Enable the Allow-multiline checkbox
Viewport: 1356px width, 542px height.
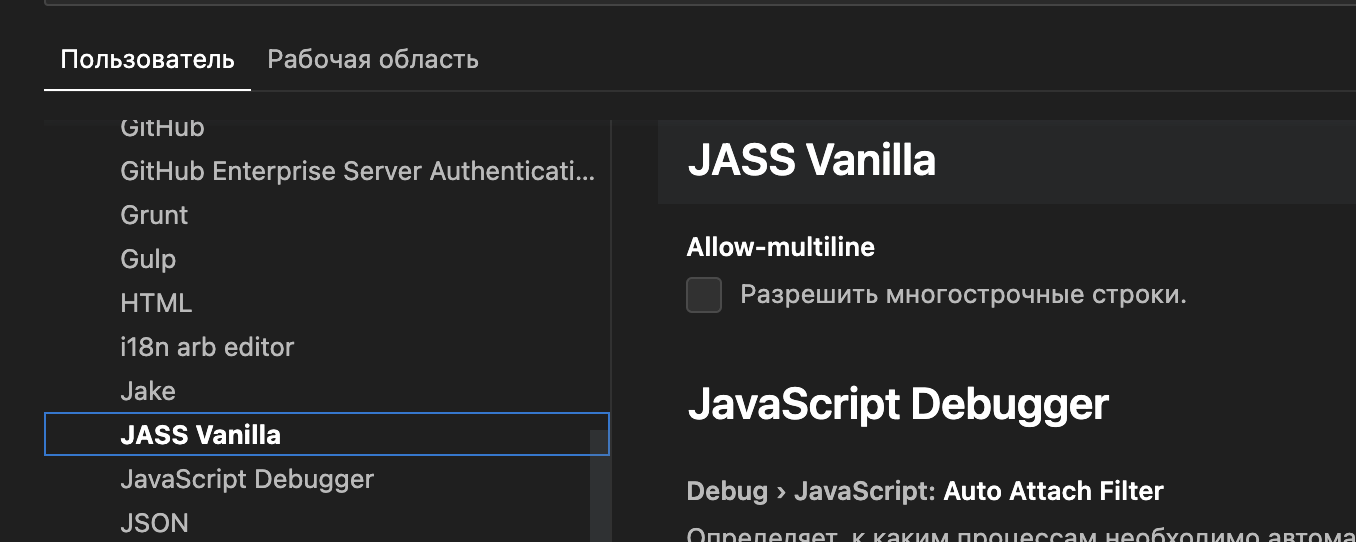[x=704, y=295]
